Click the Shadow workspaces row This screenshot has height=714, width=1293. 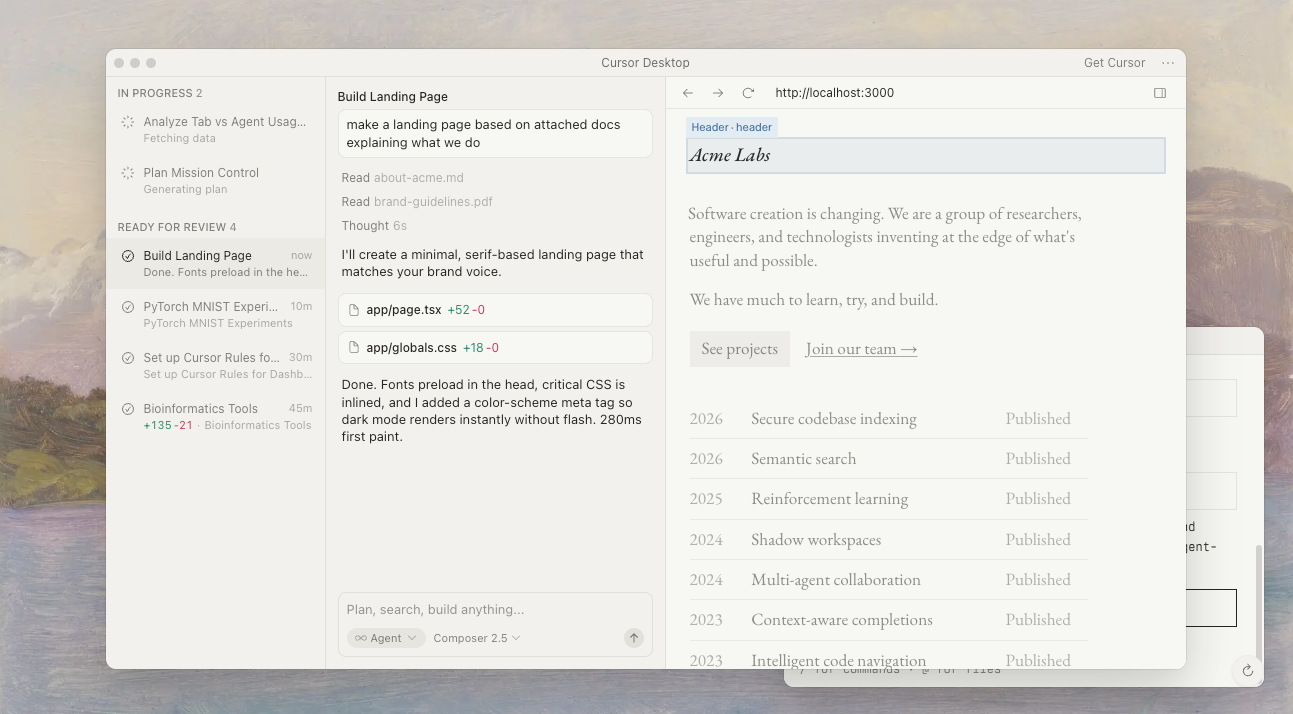pos(888,540)
